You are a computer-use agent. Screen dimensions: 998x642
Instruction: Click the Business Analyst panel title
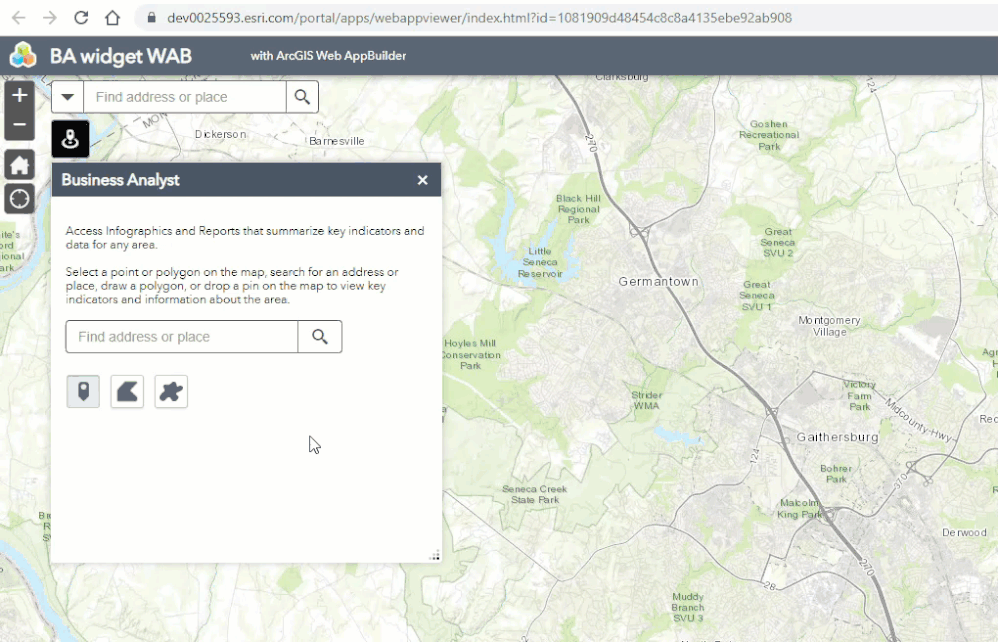tap(120, 180)
